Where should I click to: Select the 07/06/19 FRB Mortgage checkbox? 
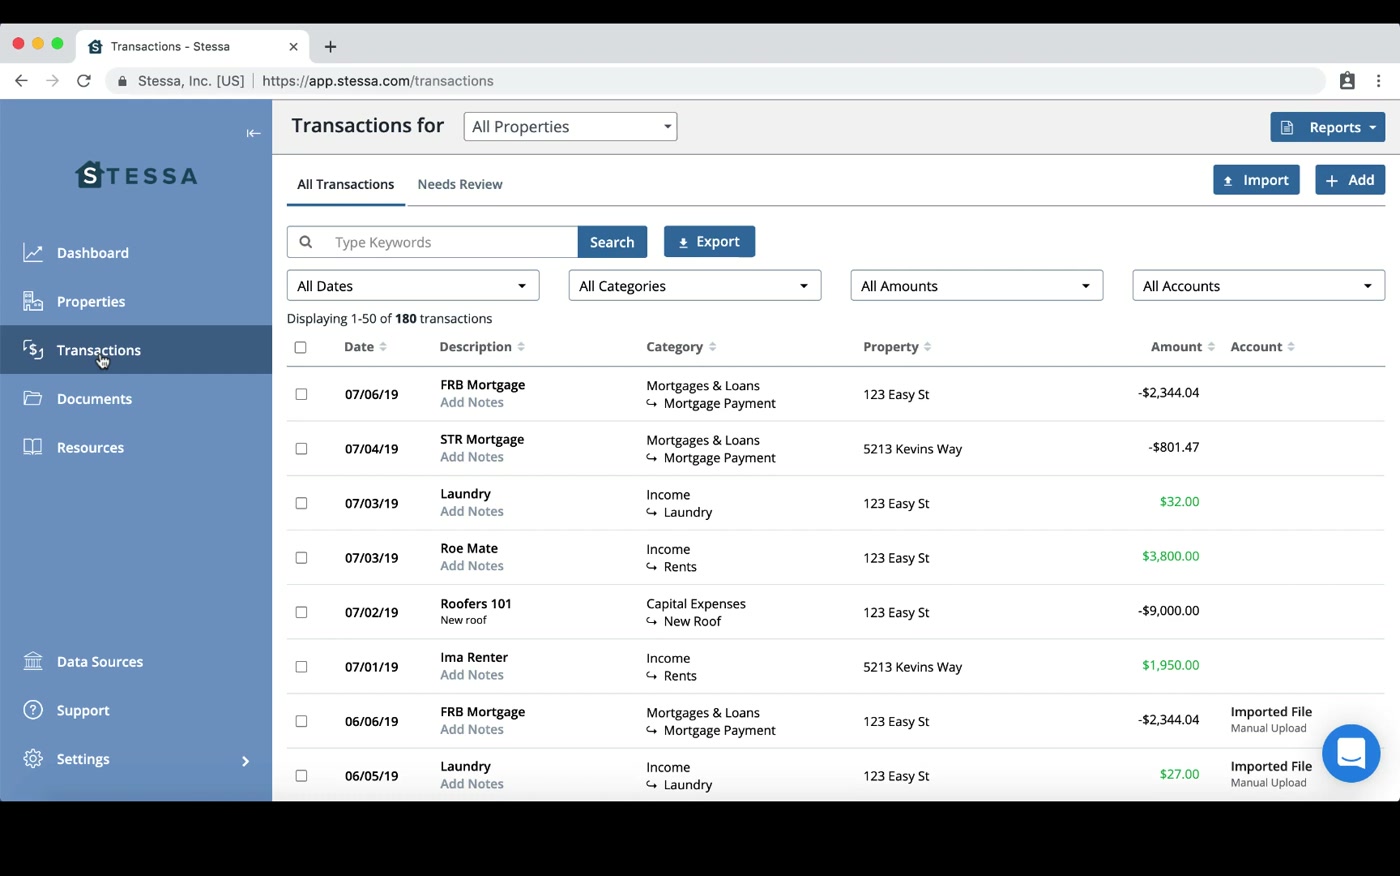[x=301, y=394]
